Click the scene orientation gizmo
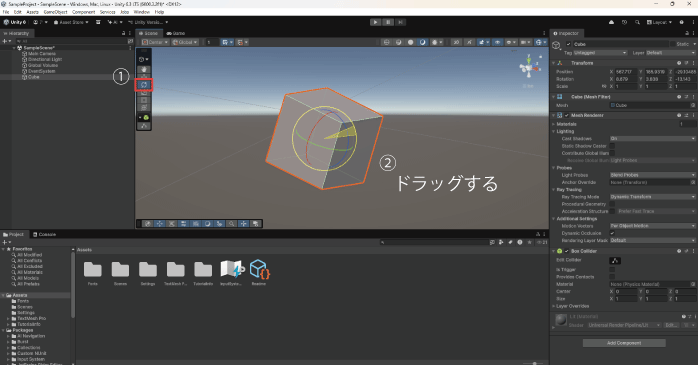The height and width of the screenshot is (365, 698). tap(529, 68)
